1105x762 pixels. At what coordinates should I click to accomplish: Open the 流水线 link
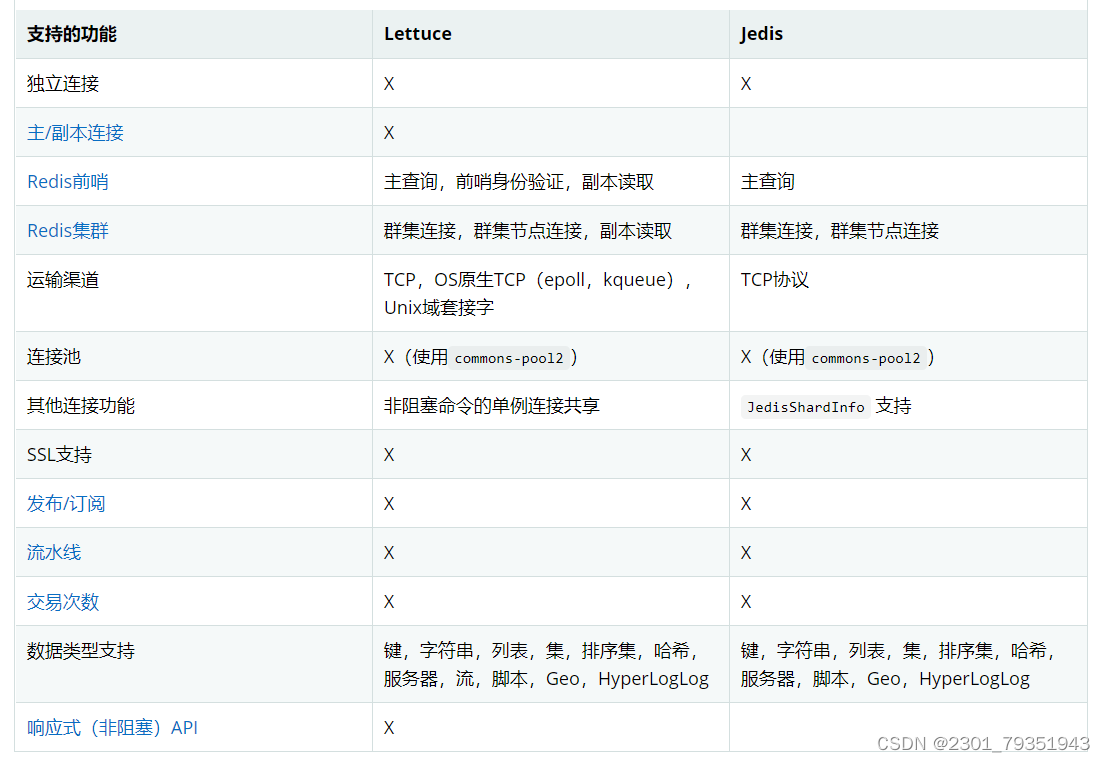pyautogui.click(x=54, y=552)
